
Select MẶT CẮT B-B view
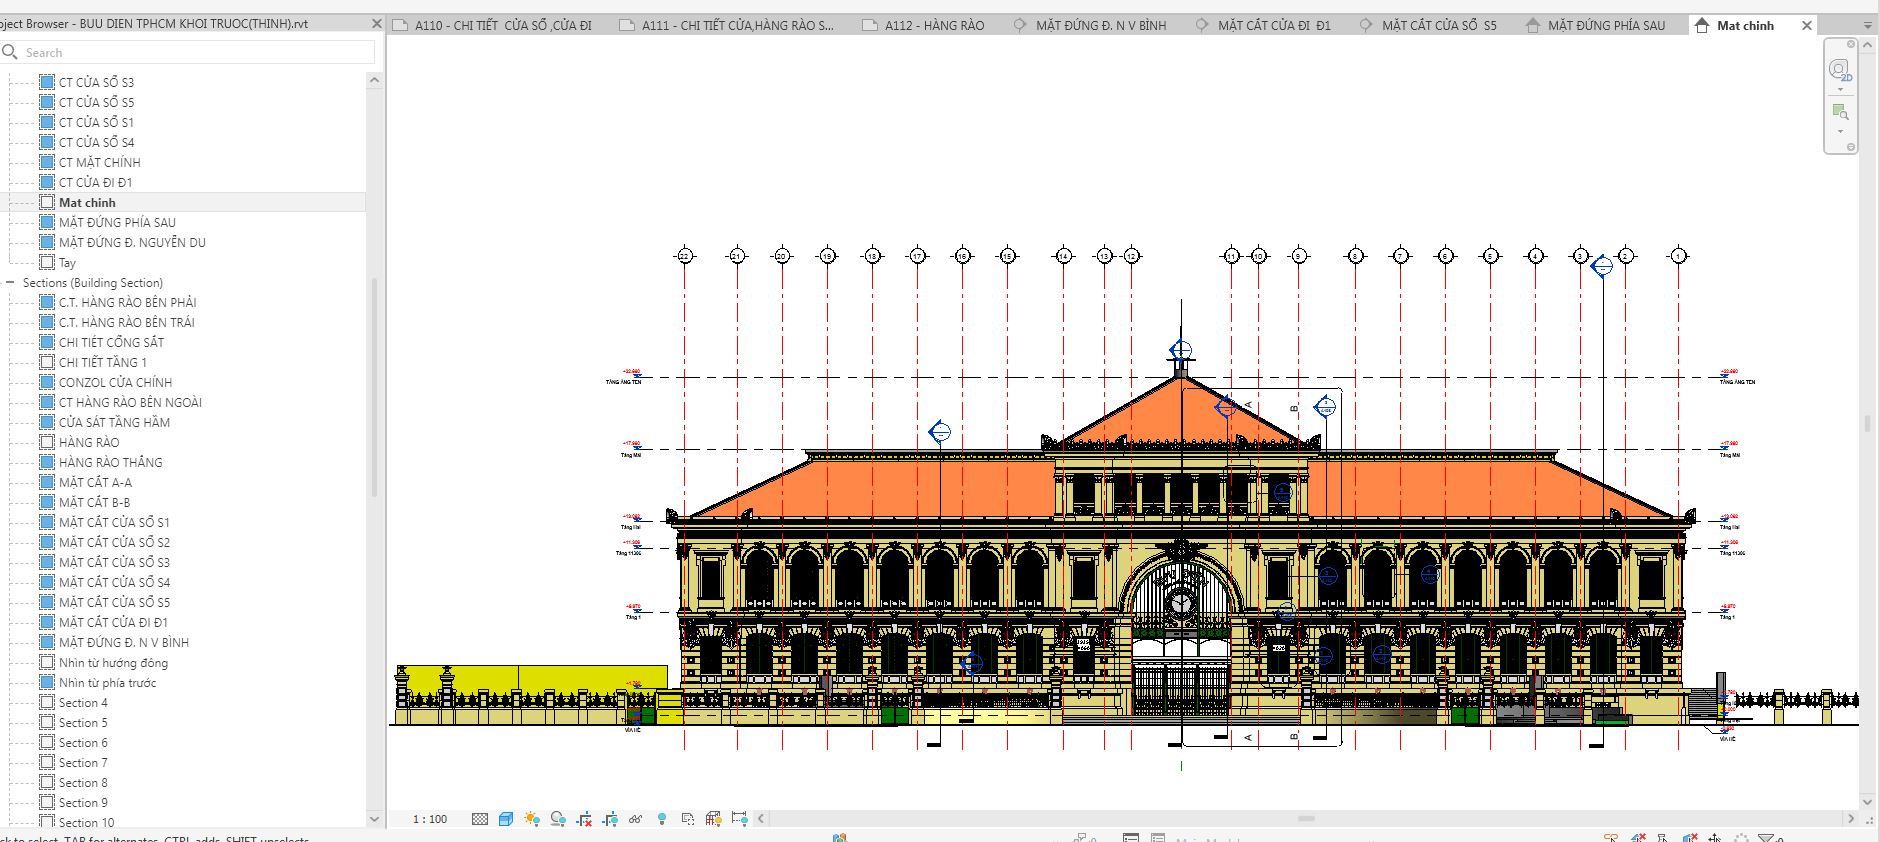[94, 502]
